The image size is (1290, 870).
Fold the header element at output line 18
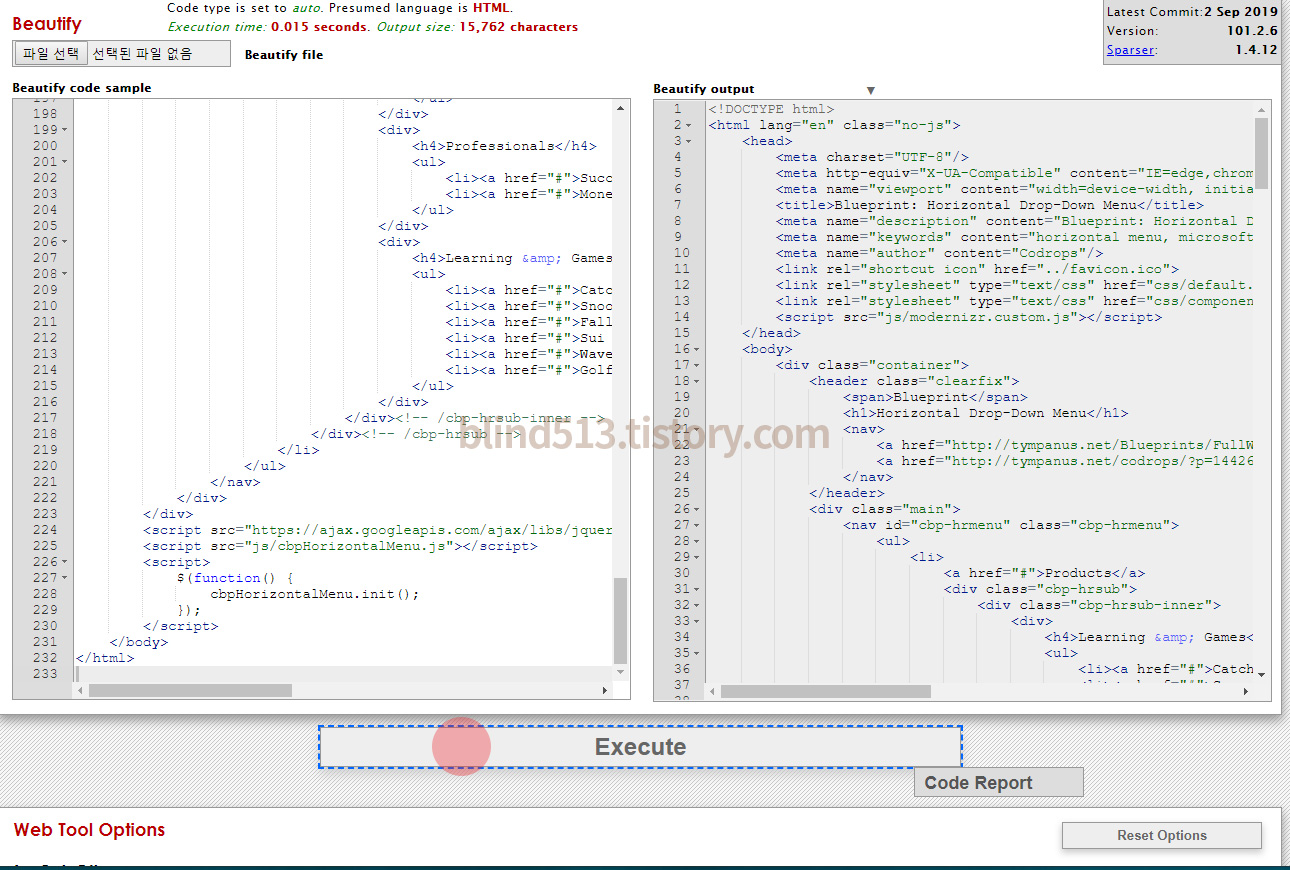click(x=697, y=381)
